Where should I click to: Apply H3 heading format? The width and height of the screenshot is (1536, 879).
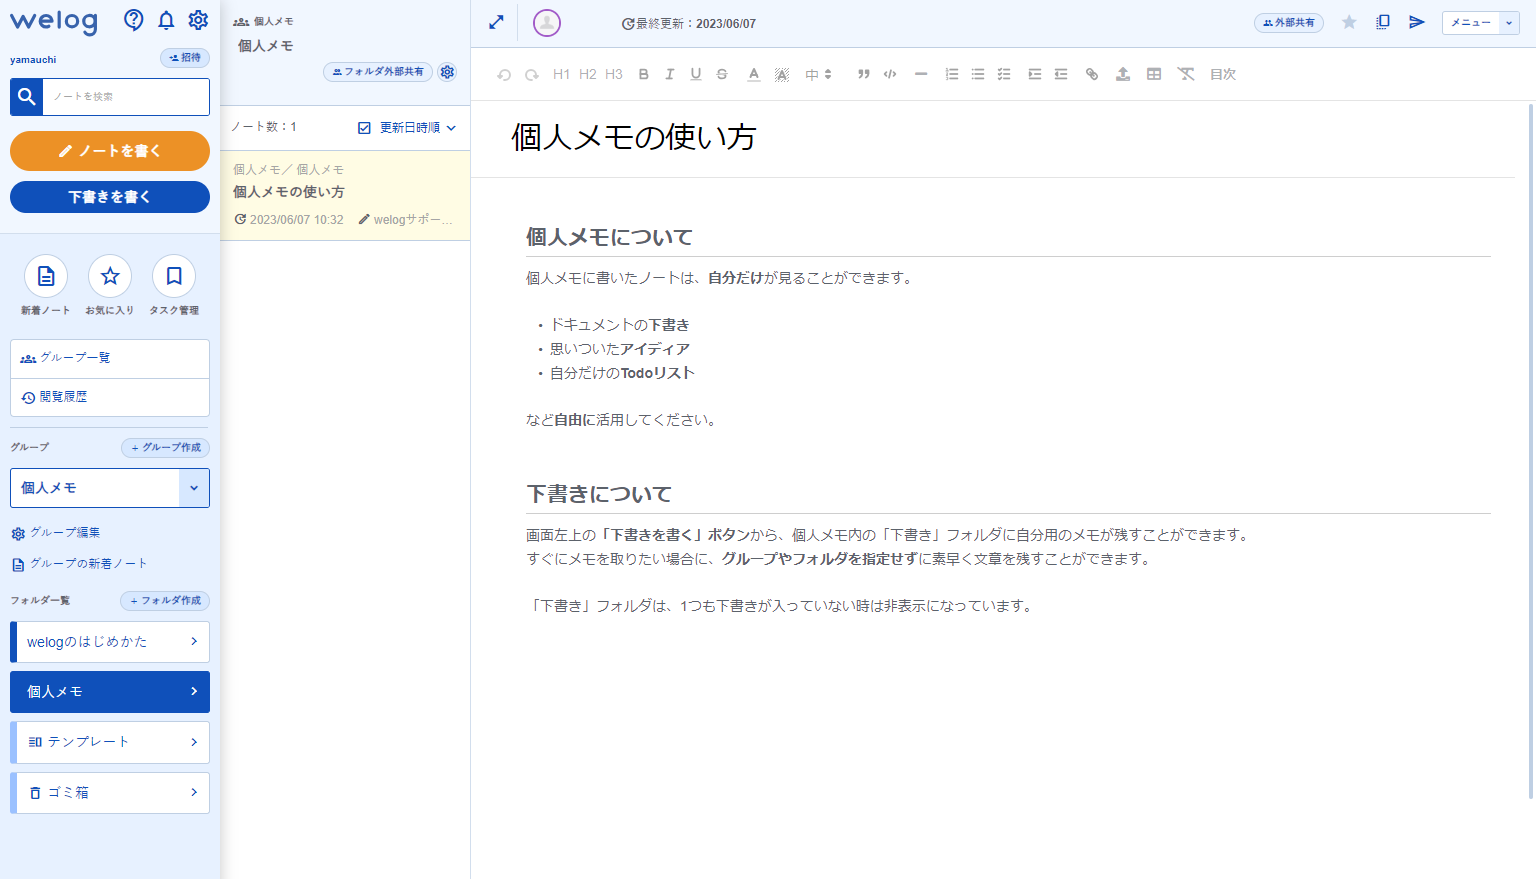(x=614, y=74)
